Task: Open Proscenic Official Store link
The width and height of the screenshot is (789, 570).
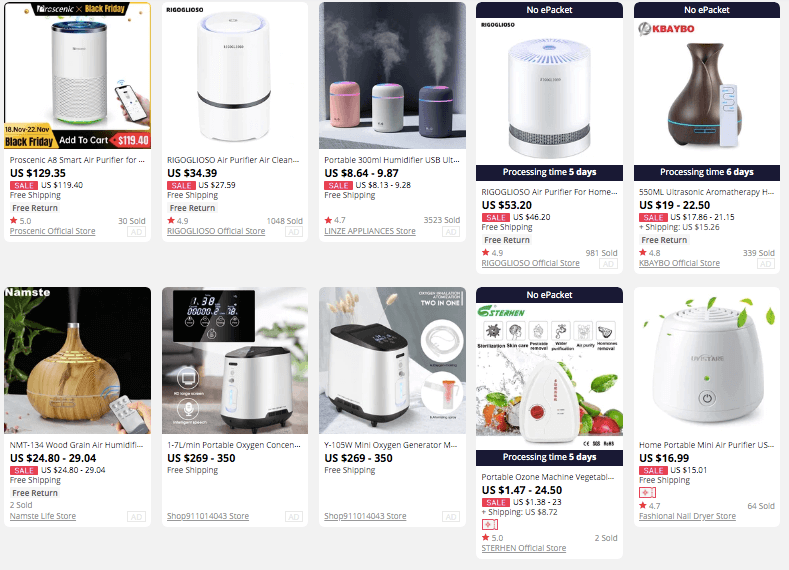Action: tap(52, 231)
